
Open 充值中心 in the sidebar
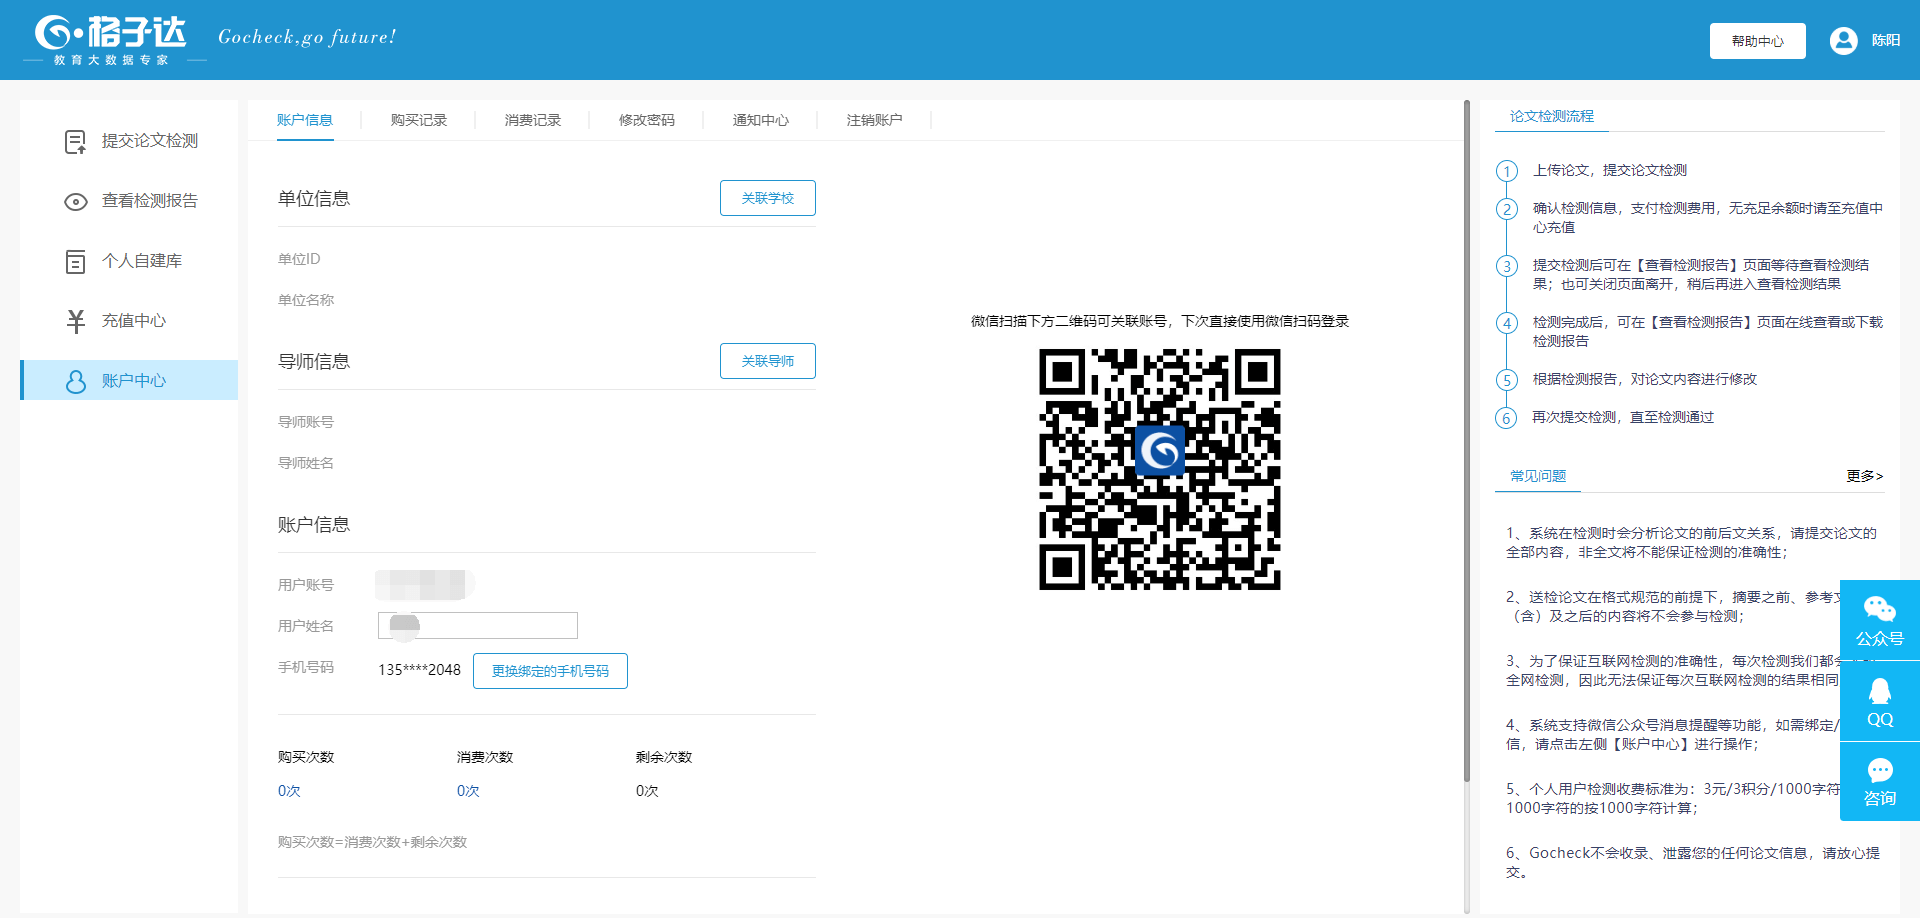click(129, 321)
